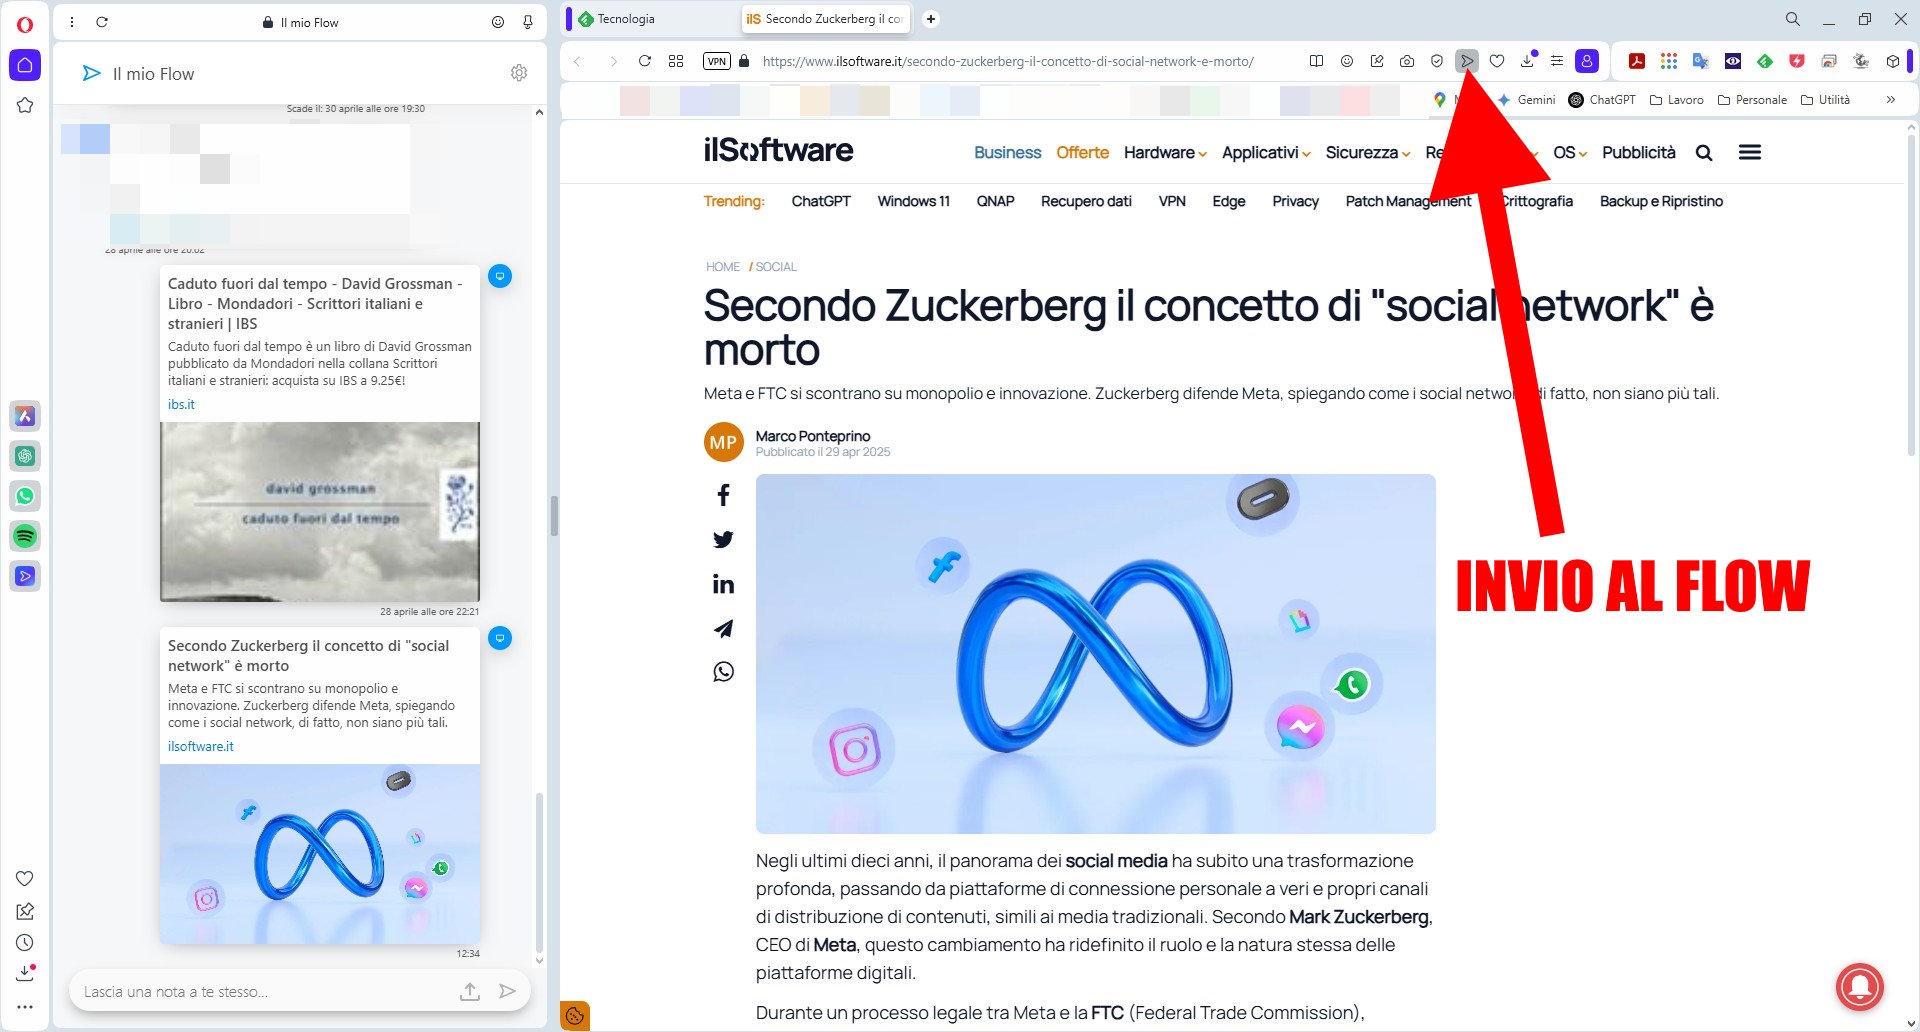Share the article on LinkedIn
This screenshot has height=1032, width=1920.
click(x=723, y=584)
